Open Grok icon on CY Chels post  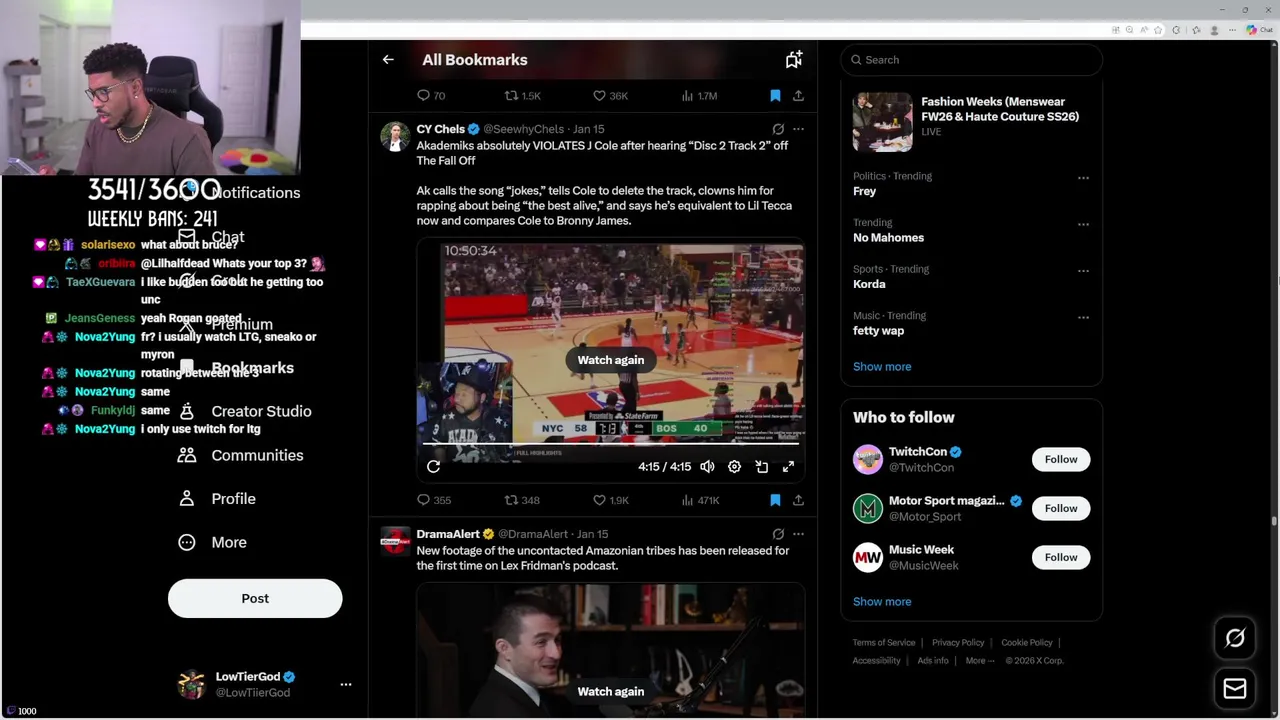pos(778,129)
